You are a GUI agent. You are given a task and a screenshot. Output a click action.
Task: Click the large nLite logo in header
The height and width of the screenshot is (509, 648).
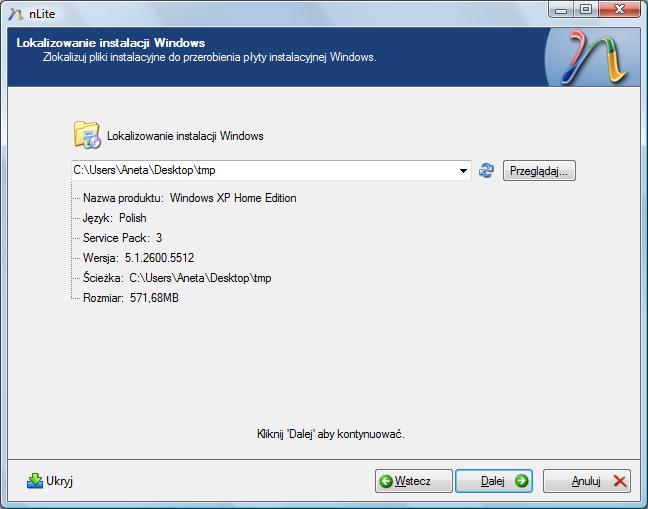pyautogui.click(x=593, y=57)
